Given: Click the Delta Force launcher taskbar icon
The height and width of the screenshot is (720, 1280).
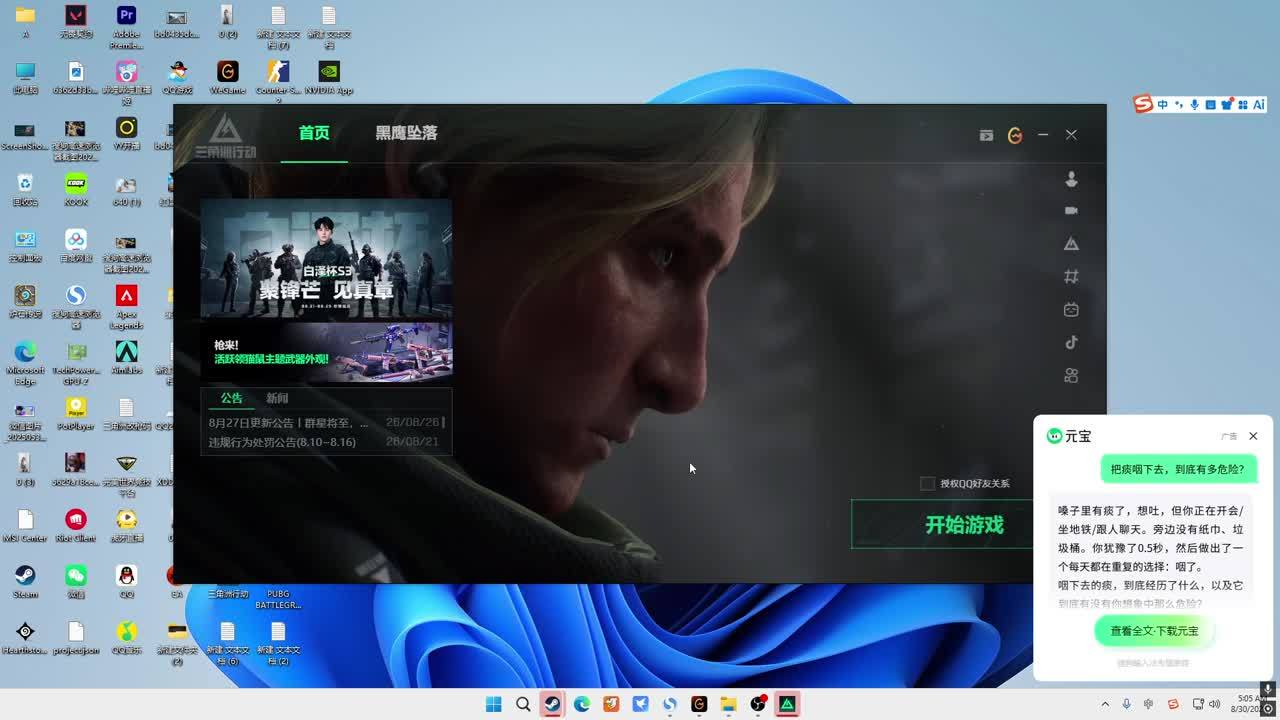Looking at the screenshot, I should click(787, 704).
